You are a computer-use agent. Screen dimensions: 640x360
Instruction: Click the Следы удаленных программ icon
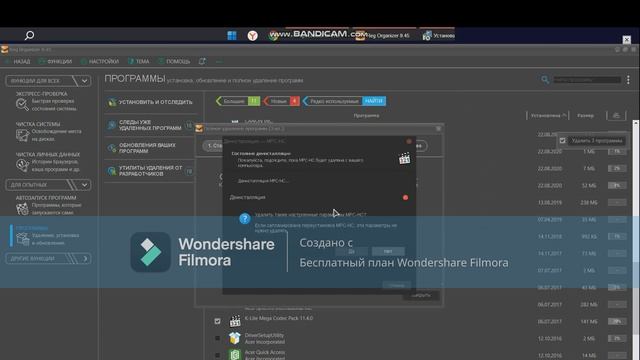click(112, 125)
